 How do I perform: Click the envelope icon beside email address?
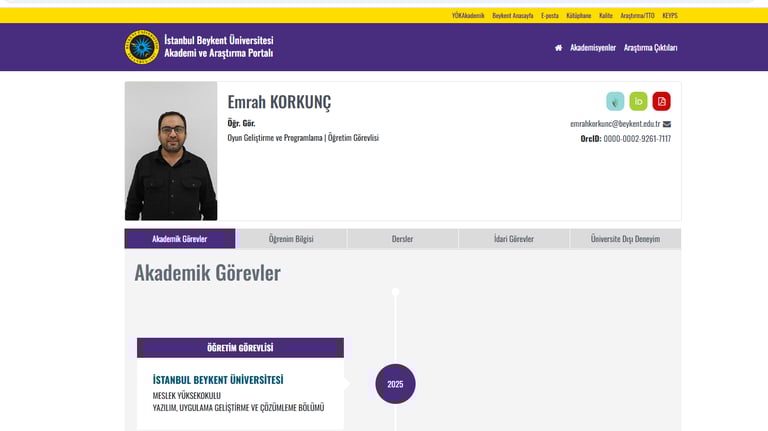click(667, 124)
